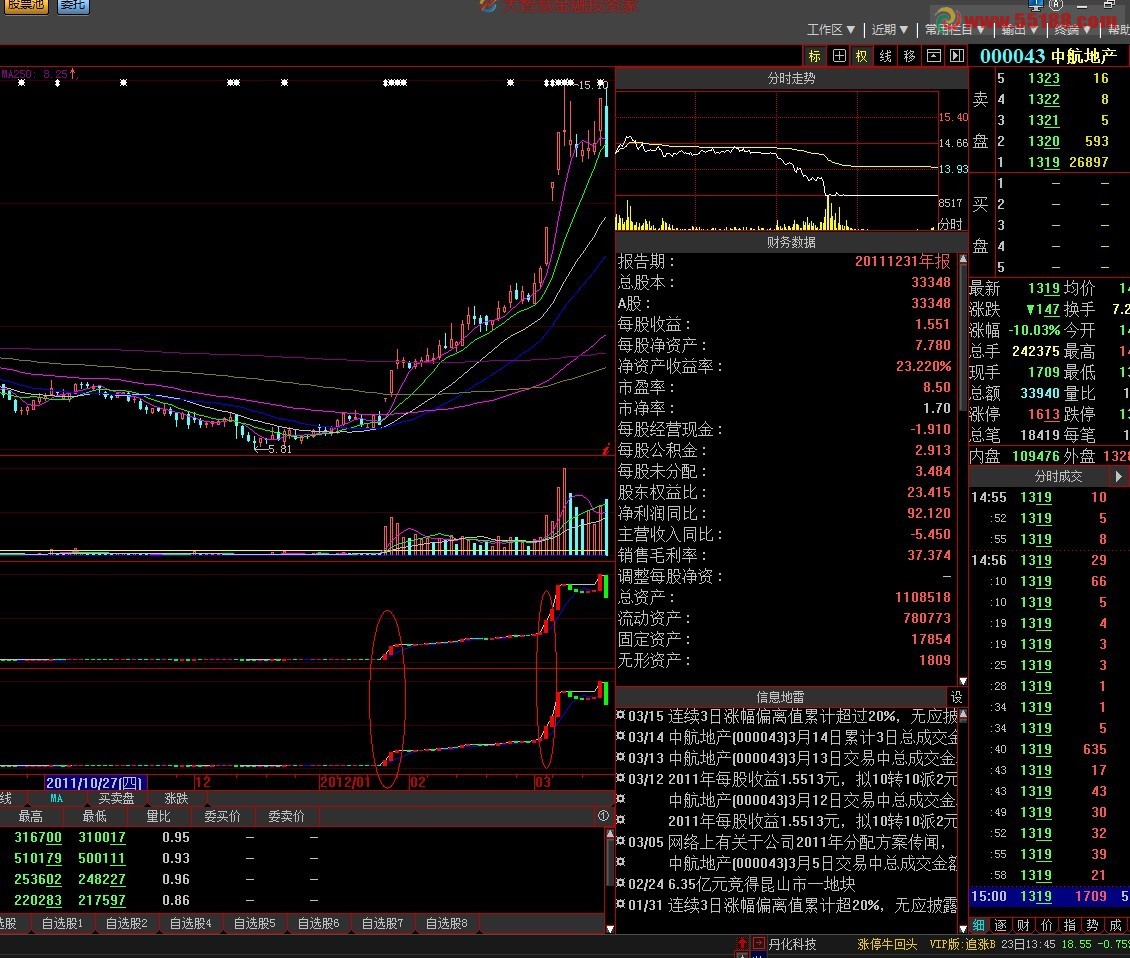Viewport: 1130px width, 958px height.
Task: Switch to the 自选股4 tab
Action: tap(193, 923)
